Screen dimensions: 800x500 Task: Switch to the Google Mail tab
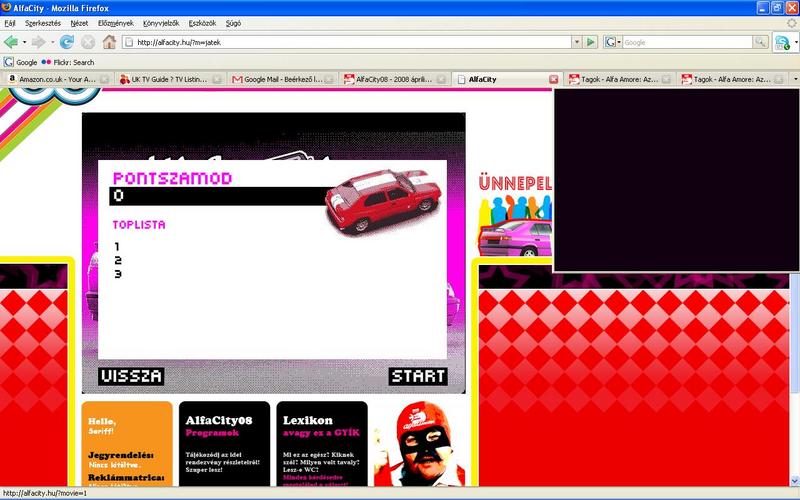coord(282,79)
